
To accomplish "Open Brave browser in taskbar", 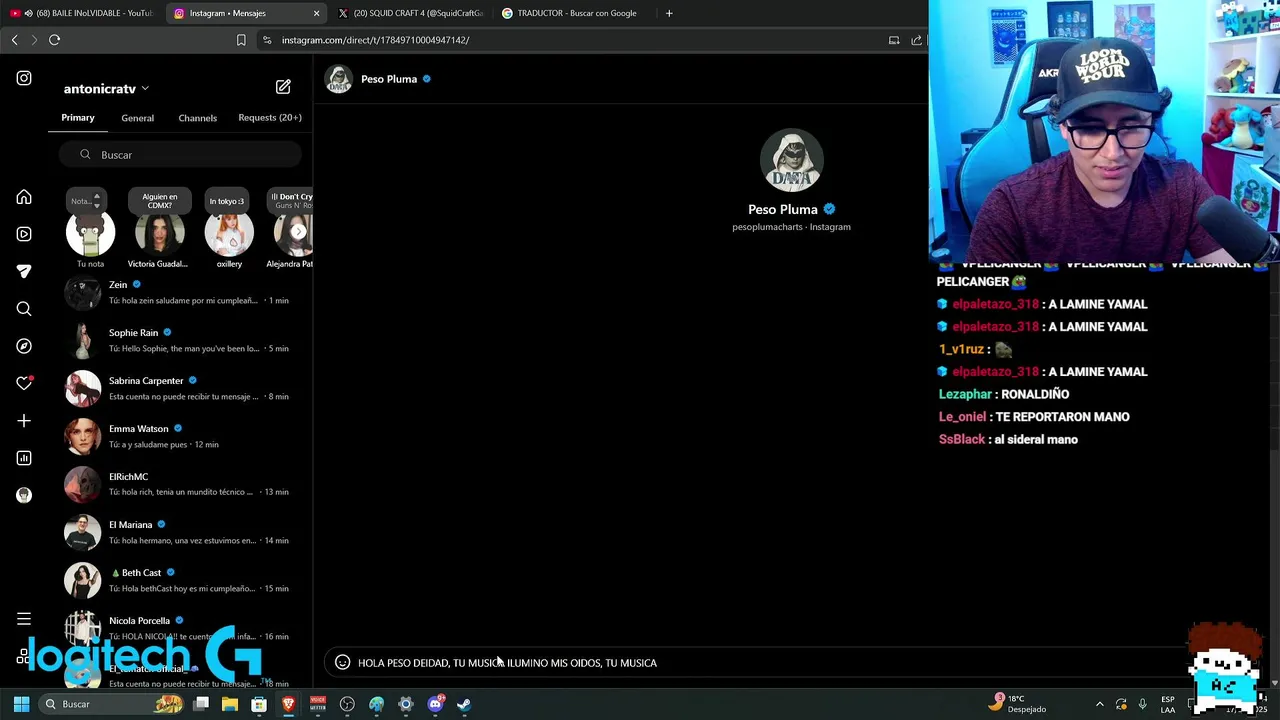I will 289,704.
